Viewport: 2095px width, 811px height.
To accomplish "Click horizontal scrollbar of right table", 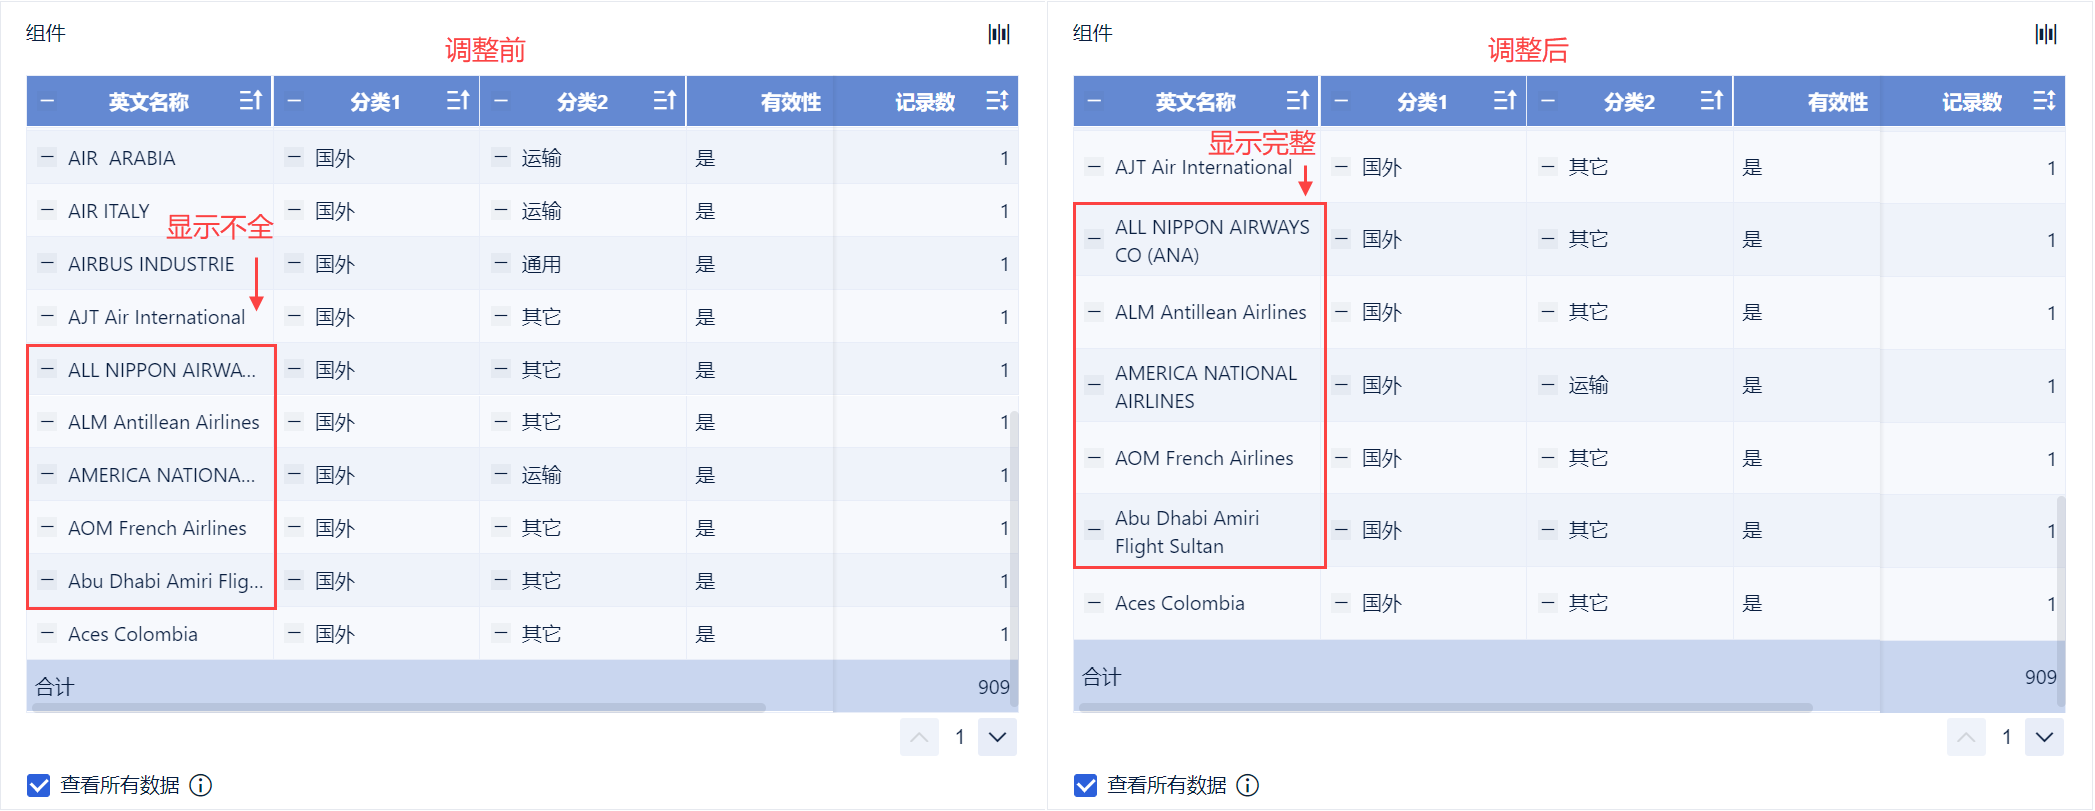I will pos(1445,707).
